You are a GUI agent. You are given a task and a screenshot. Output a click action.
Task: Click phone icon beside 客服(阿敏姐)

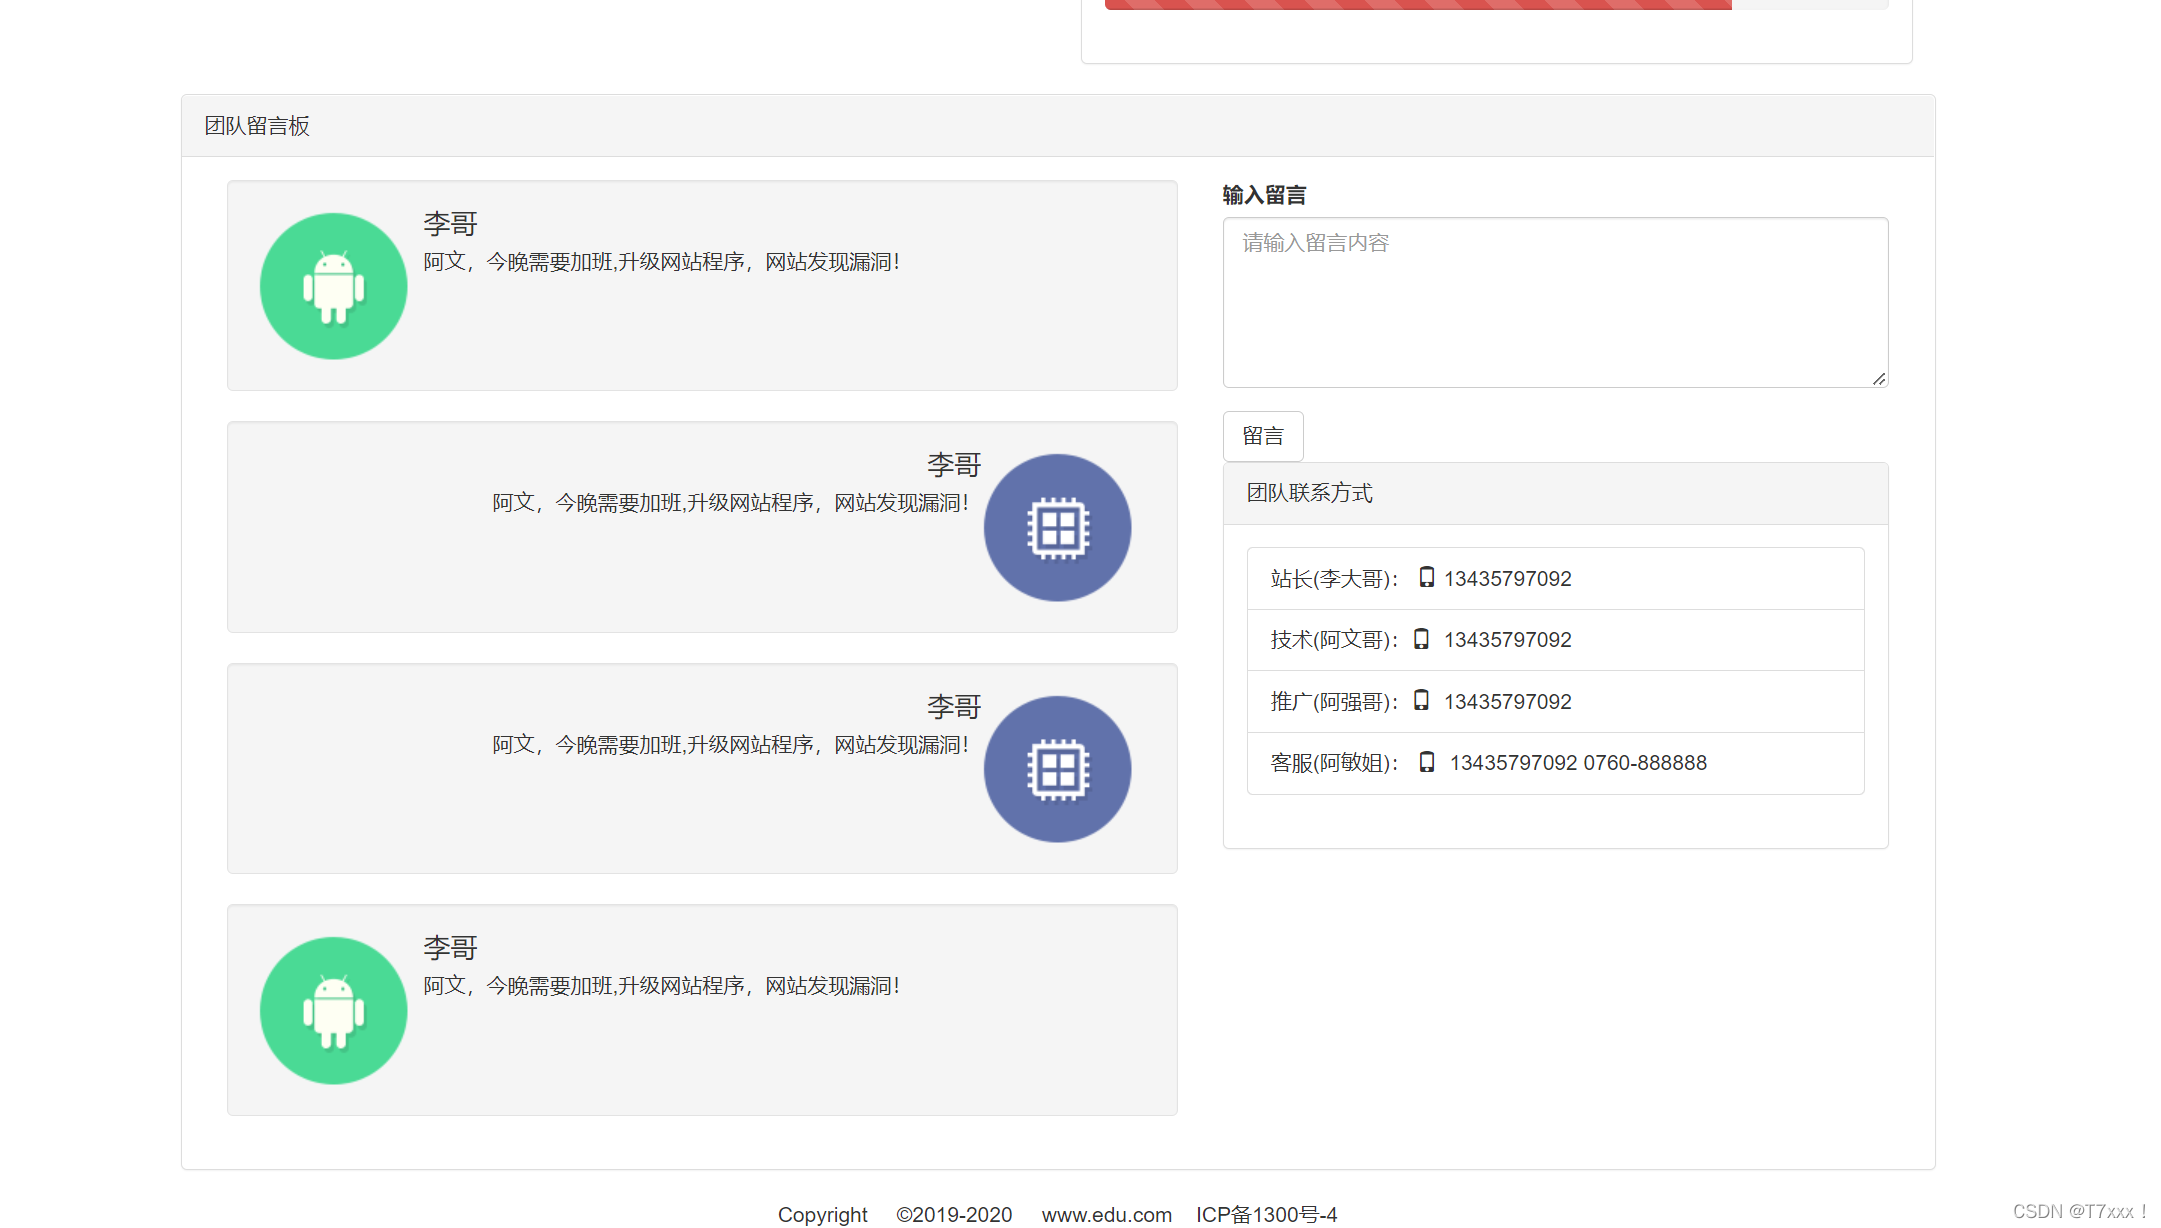[x=1427, y=762]
